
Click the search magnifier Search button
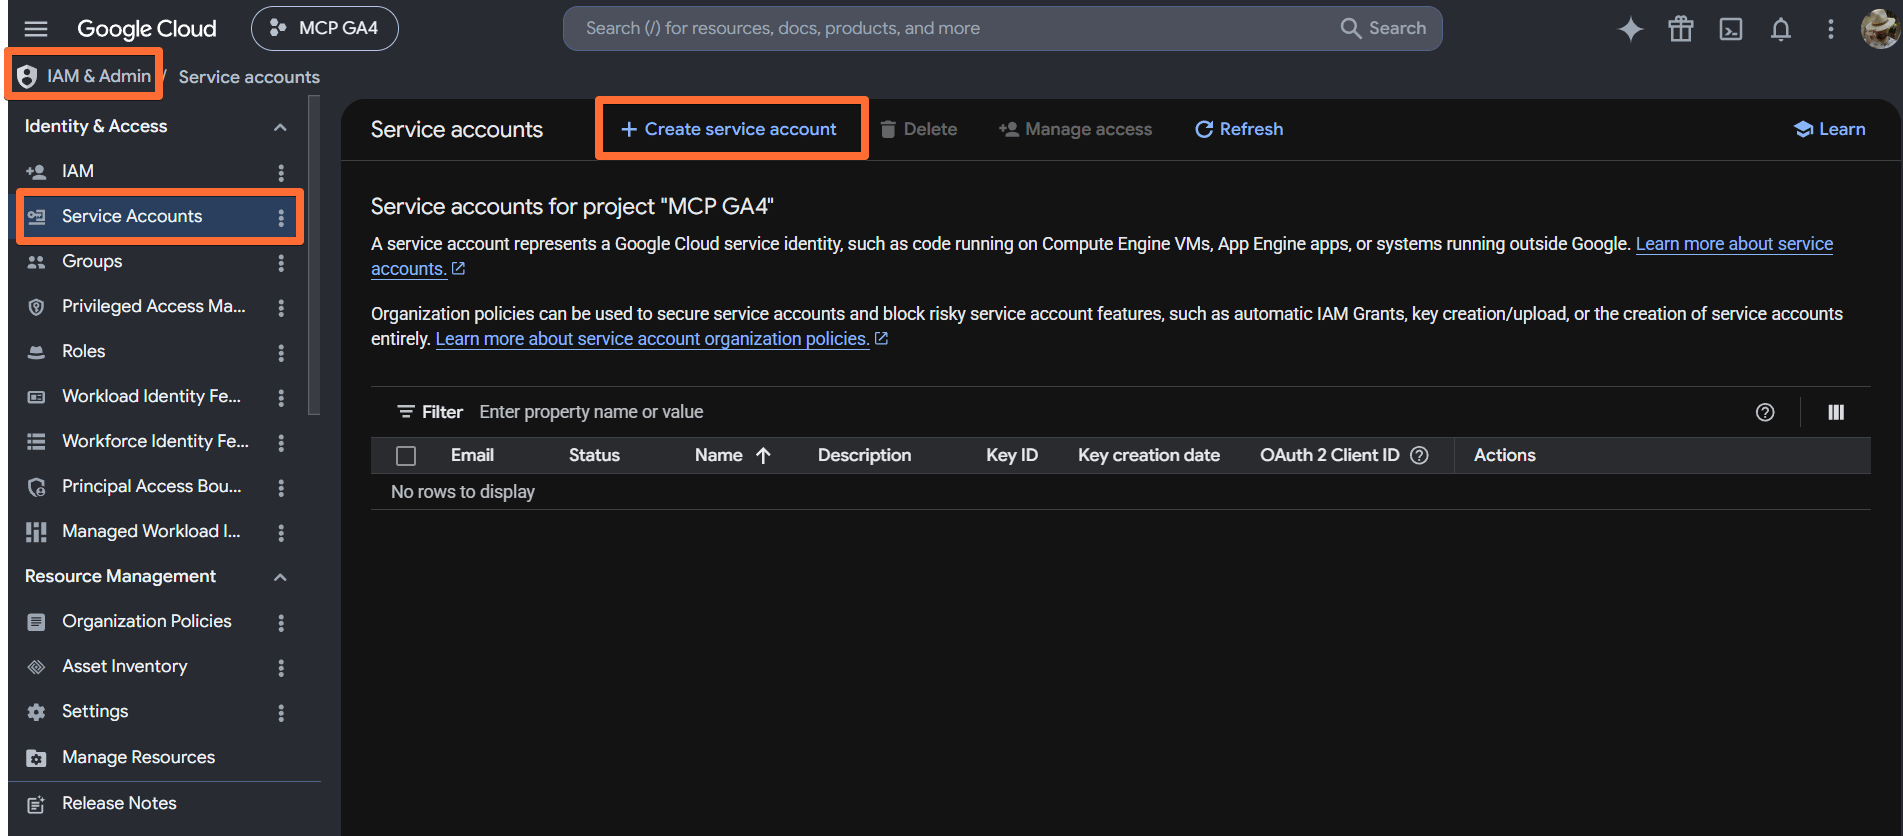1384,28
